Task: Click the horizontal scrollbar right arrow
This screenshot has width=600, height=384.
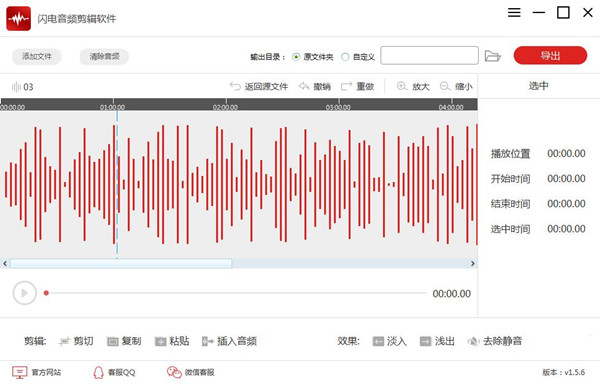Action: (x=473, y=264)
